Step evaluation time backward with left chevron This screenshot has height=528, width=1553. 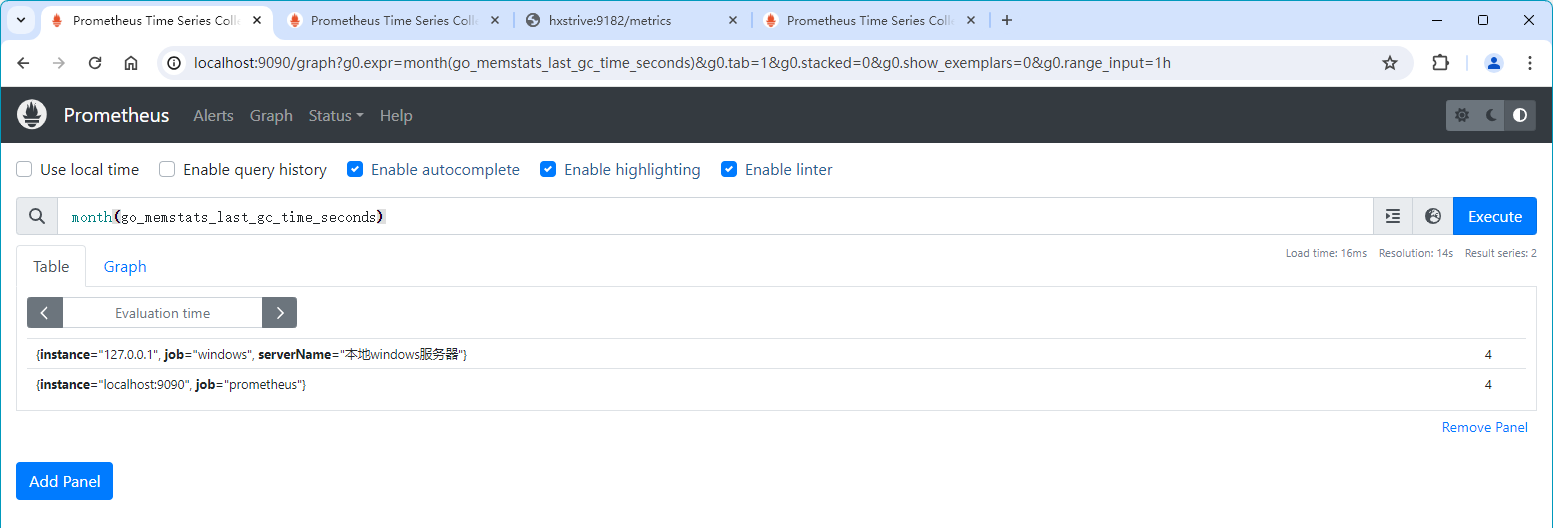pos(45,313)
